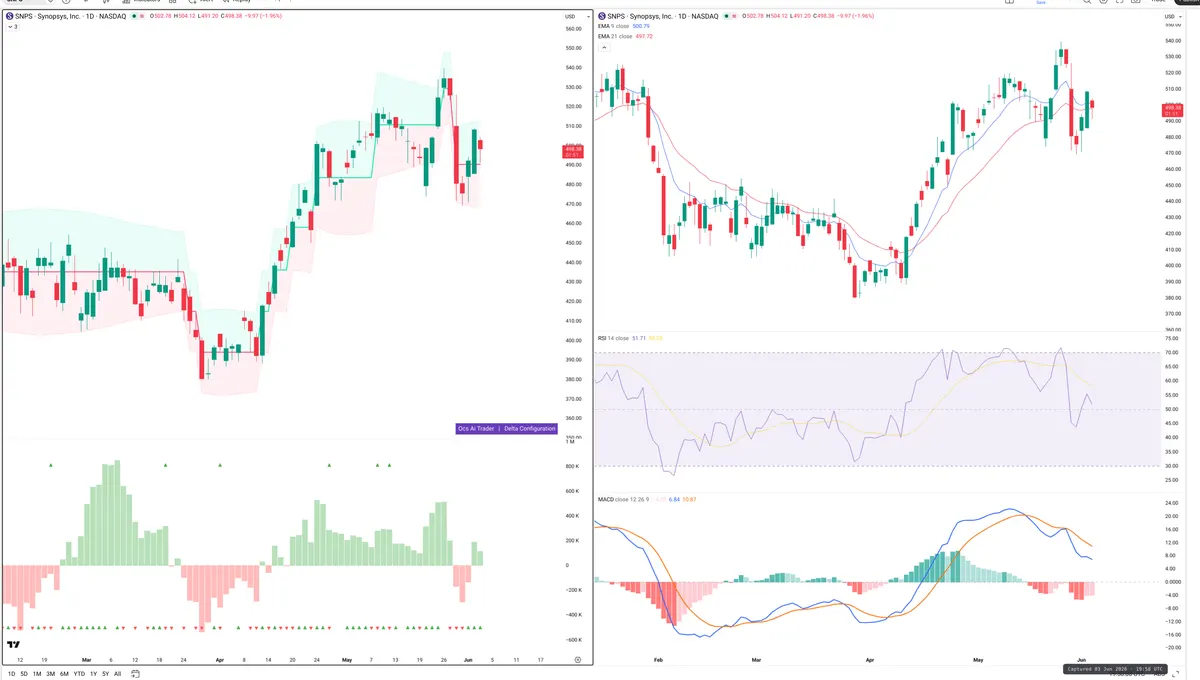Click green market status dot in right chart

pyautogui.click(x=728, y=17)
